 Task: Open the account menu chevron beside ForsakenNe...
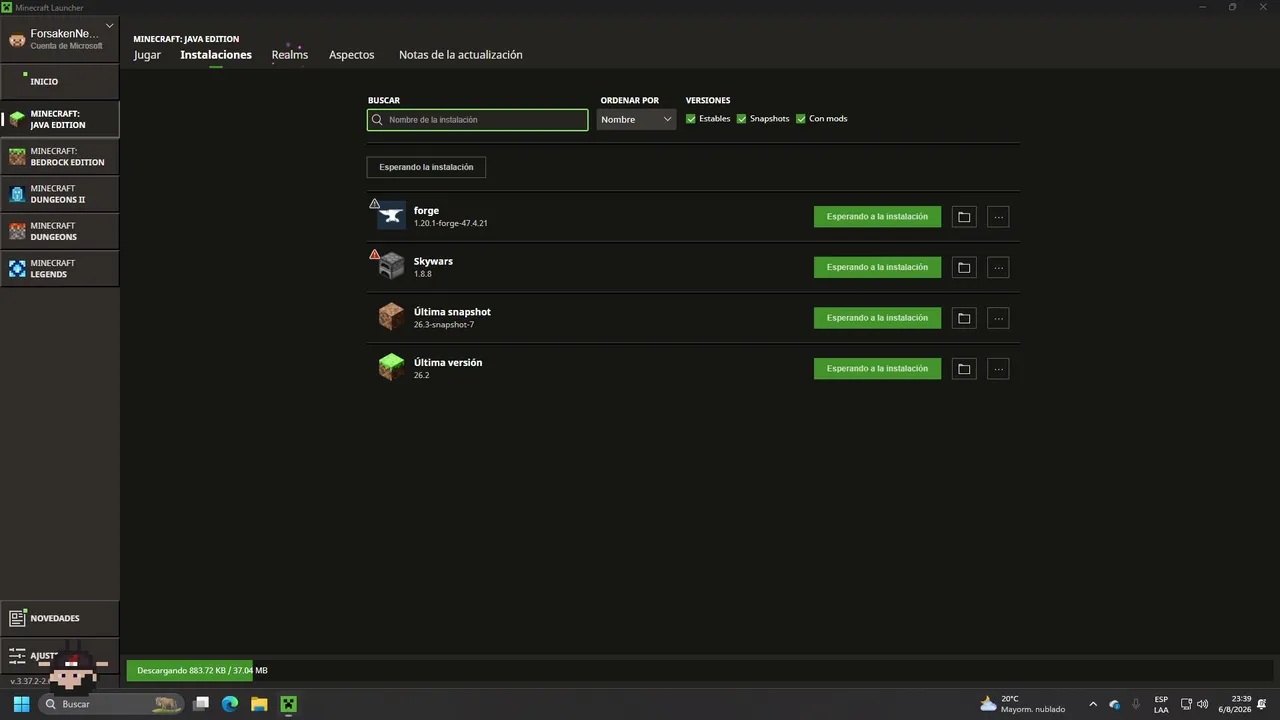point(109,26)
